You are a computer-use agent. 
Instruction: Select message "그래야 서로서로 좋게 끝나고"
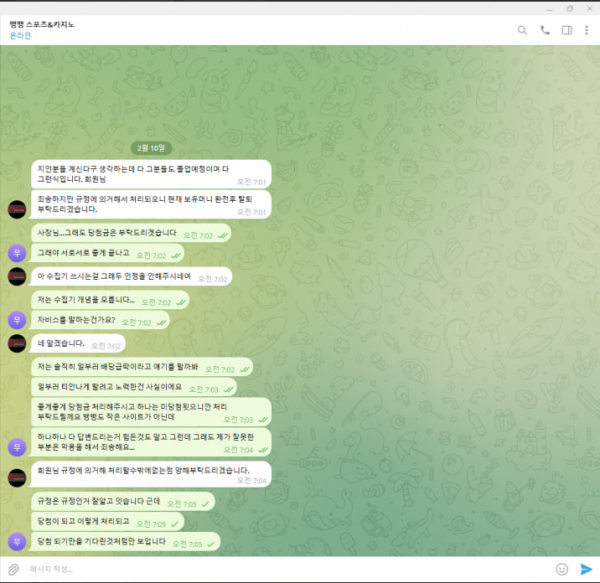click(x=108, y=253)
